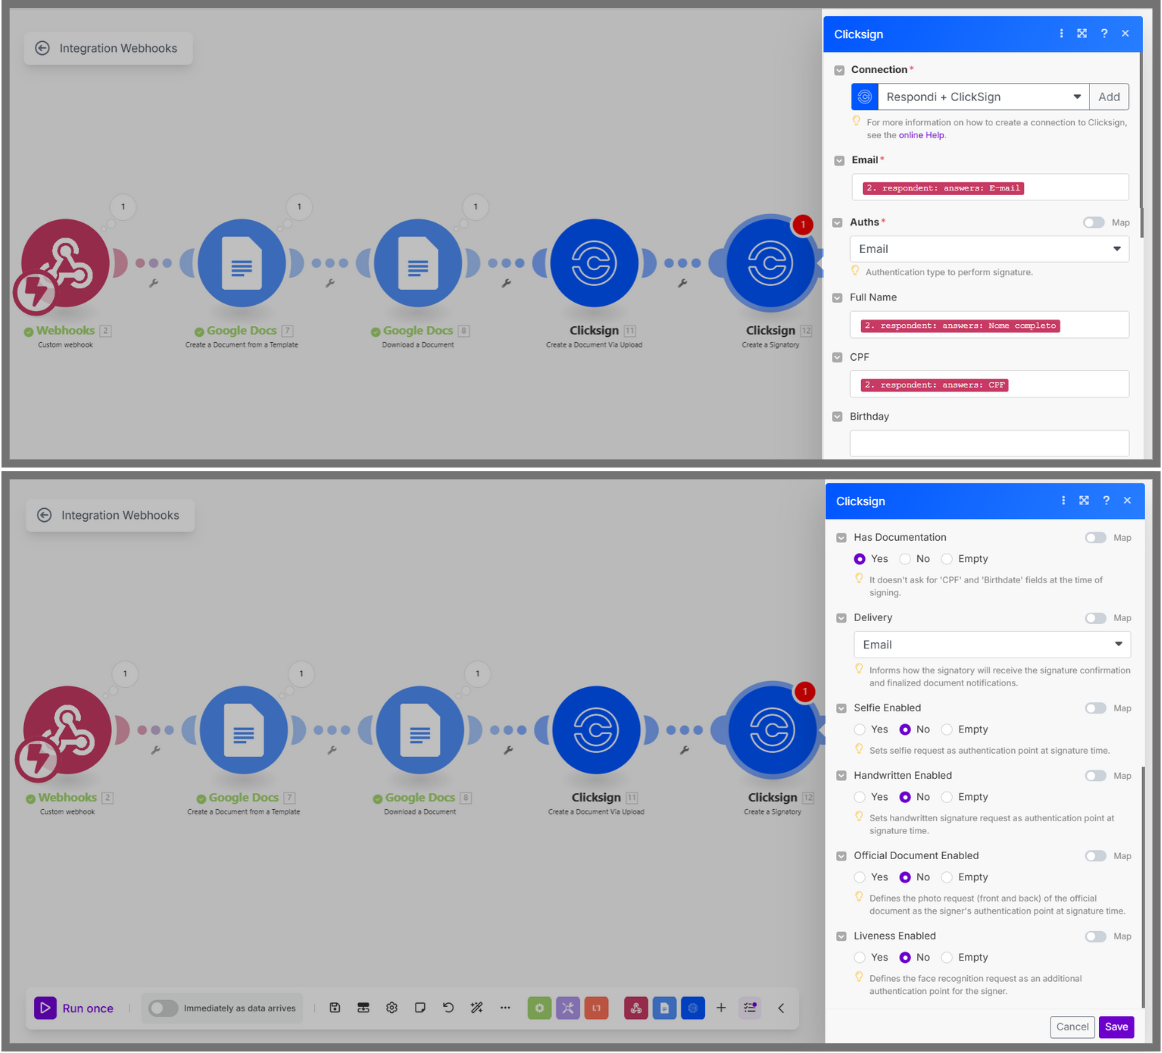The height and width of the screenshot is (1053, 1162).
Task: Click the orange text parser icon in toolbar
Action: point(597,1008)
